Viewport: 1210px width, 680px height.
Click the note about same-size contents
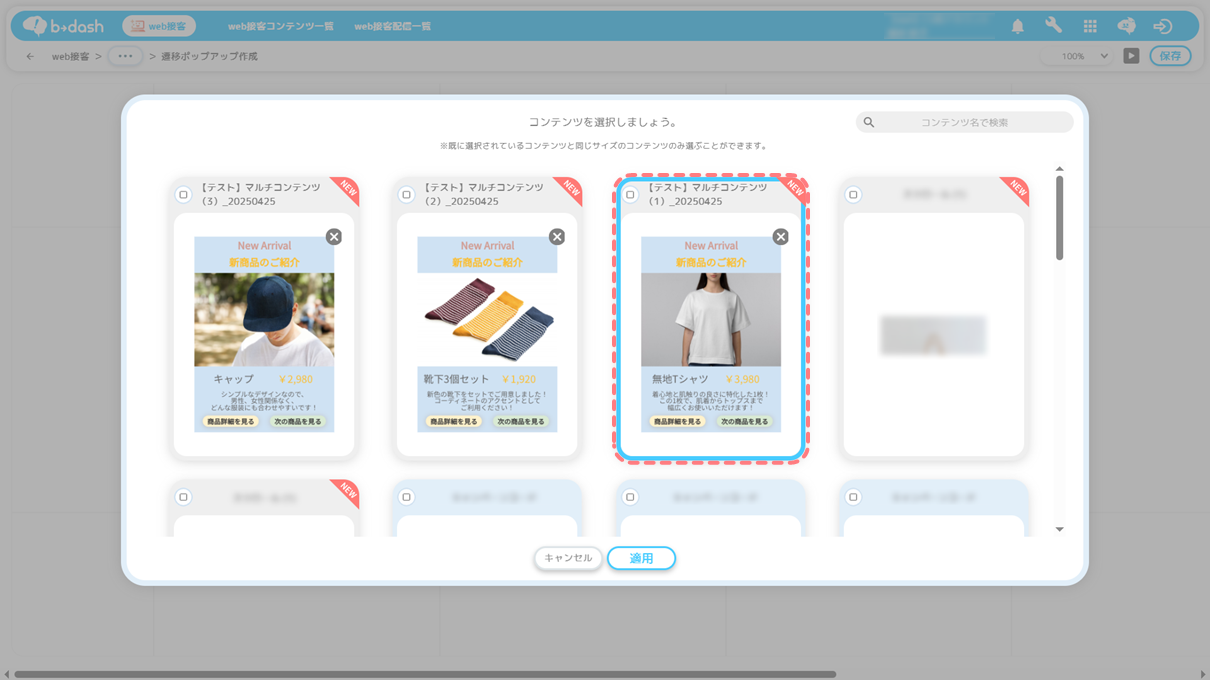coord(604,146)
